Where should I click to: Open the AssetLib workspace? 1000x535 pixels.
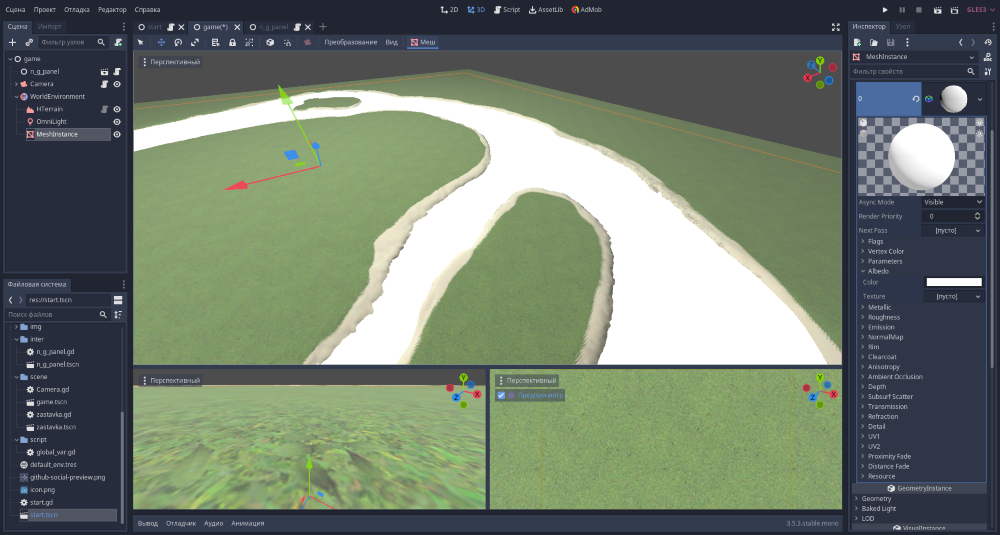tap(545, 9)
